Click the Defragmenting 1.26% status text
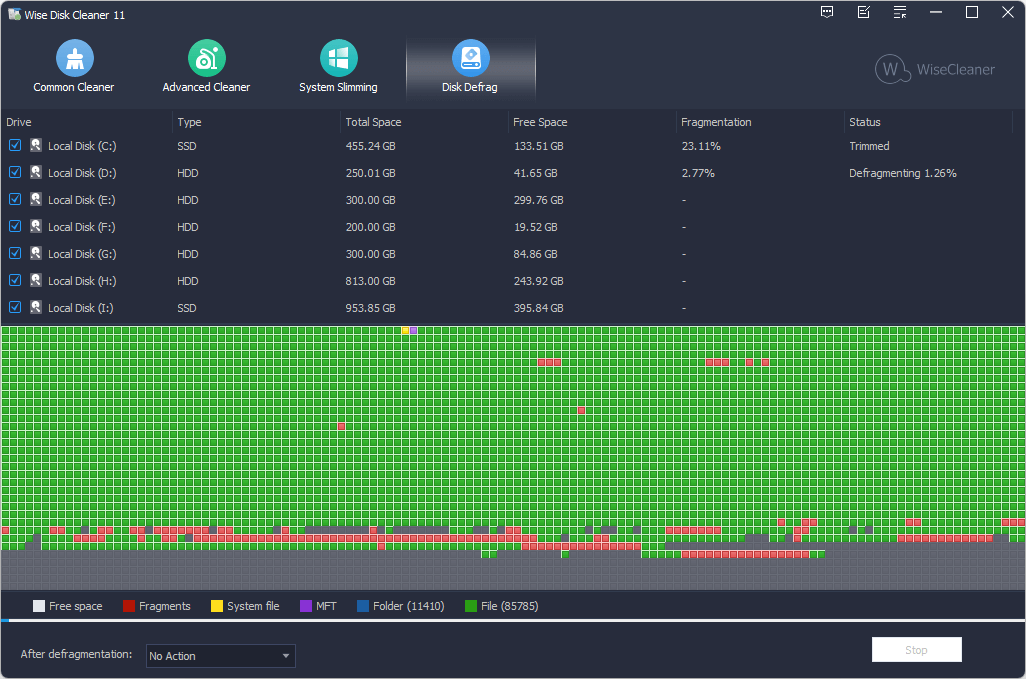 (x=903, y=173)
